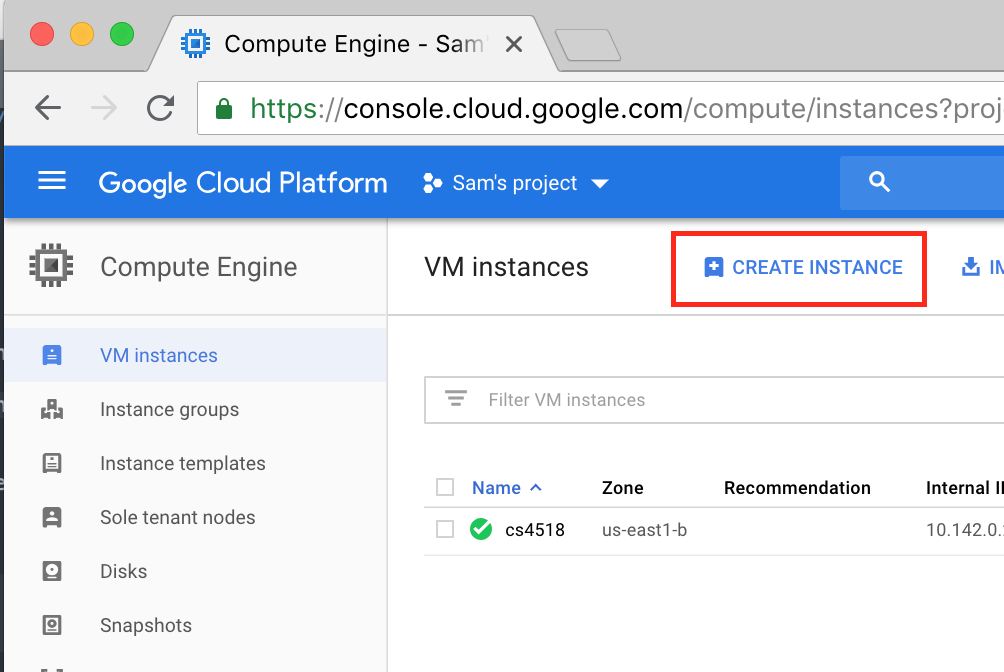Click the browser address bar URL
The width and height of the screenshot is (1004, 672).
click(600, 108)
